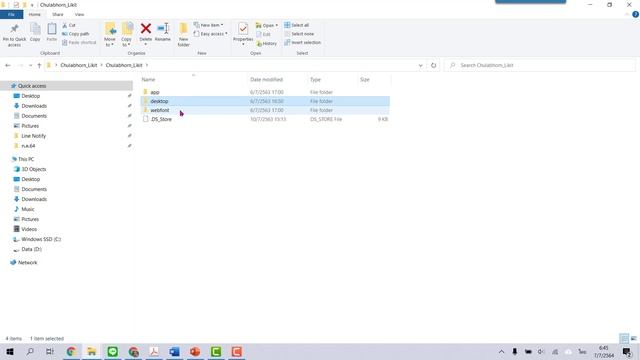This screenshot has height=360, width=640.
Task: Select Network in navigation pane
Action: click(27, 262)
